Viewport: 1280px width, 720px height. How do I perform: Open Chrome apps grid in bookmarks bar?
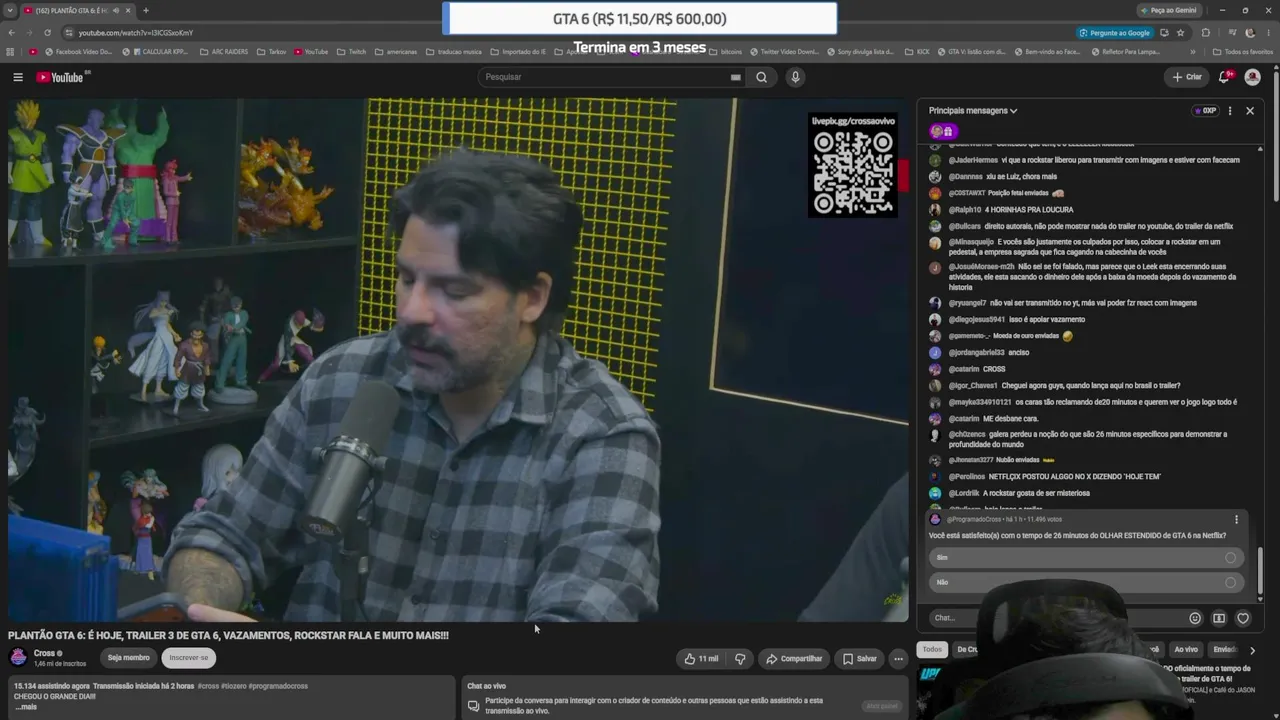[10, 51]
